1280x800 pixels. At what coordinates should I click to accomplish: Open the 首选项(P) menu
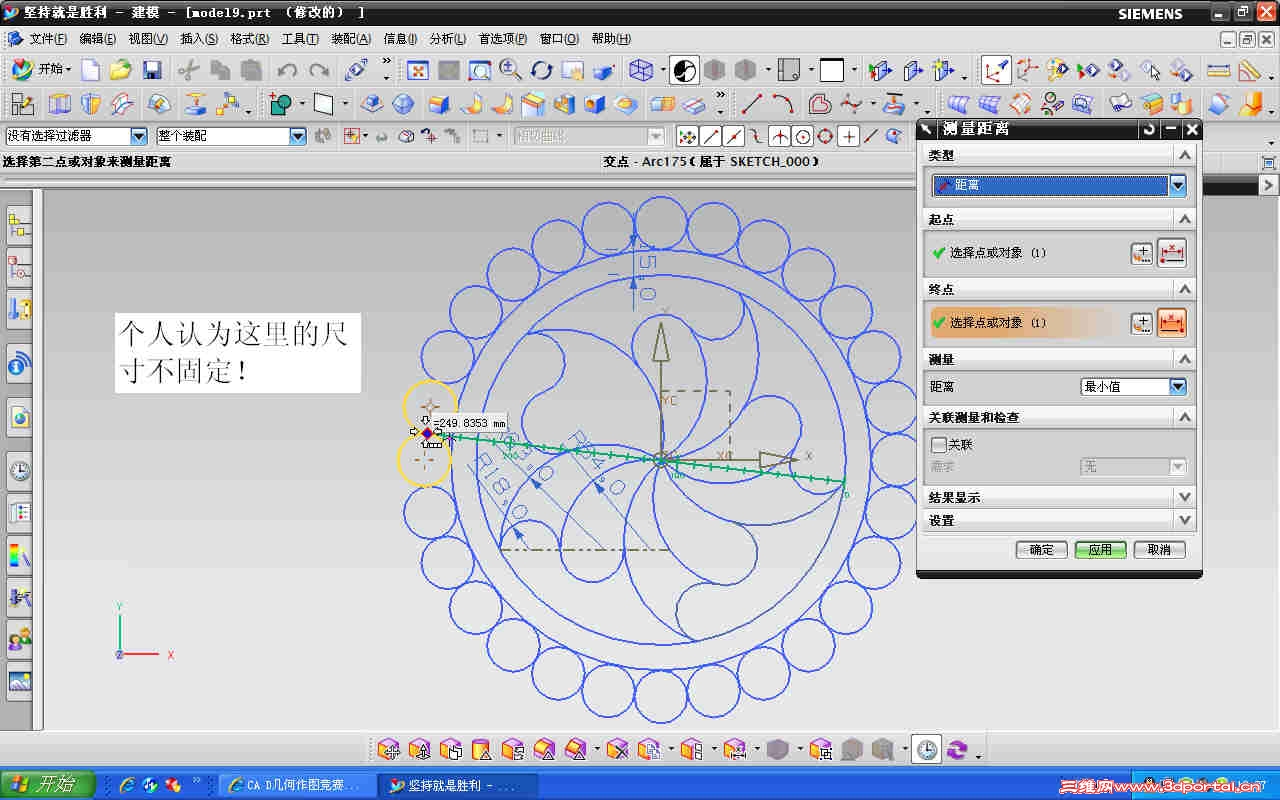click(x=503, y=39)
